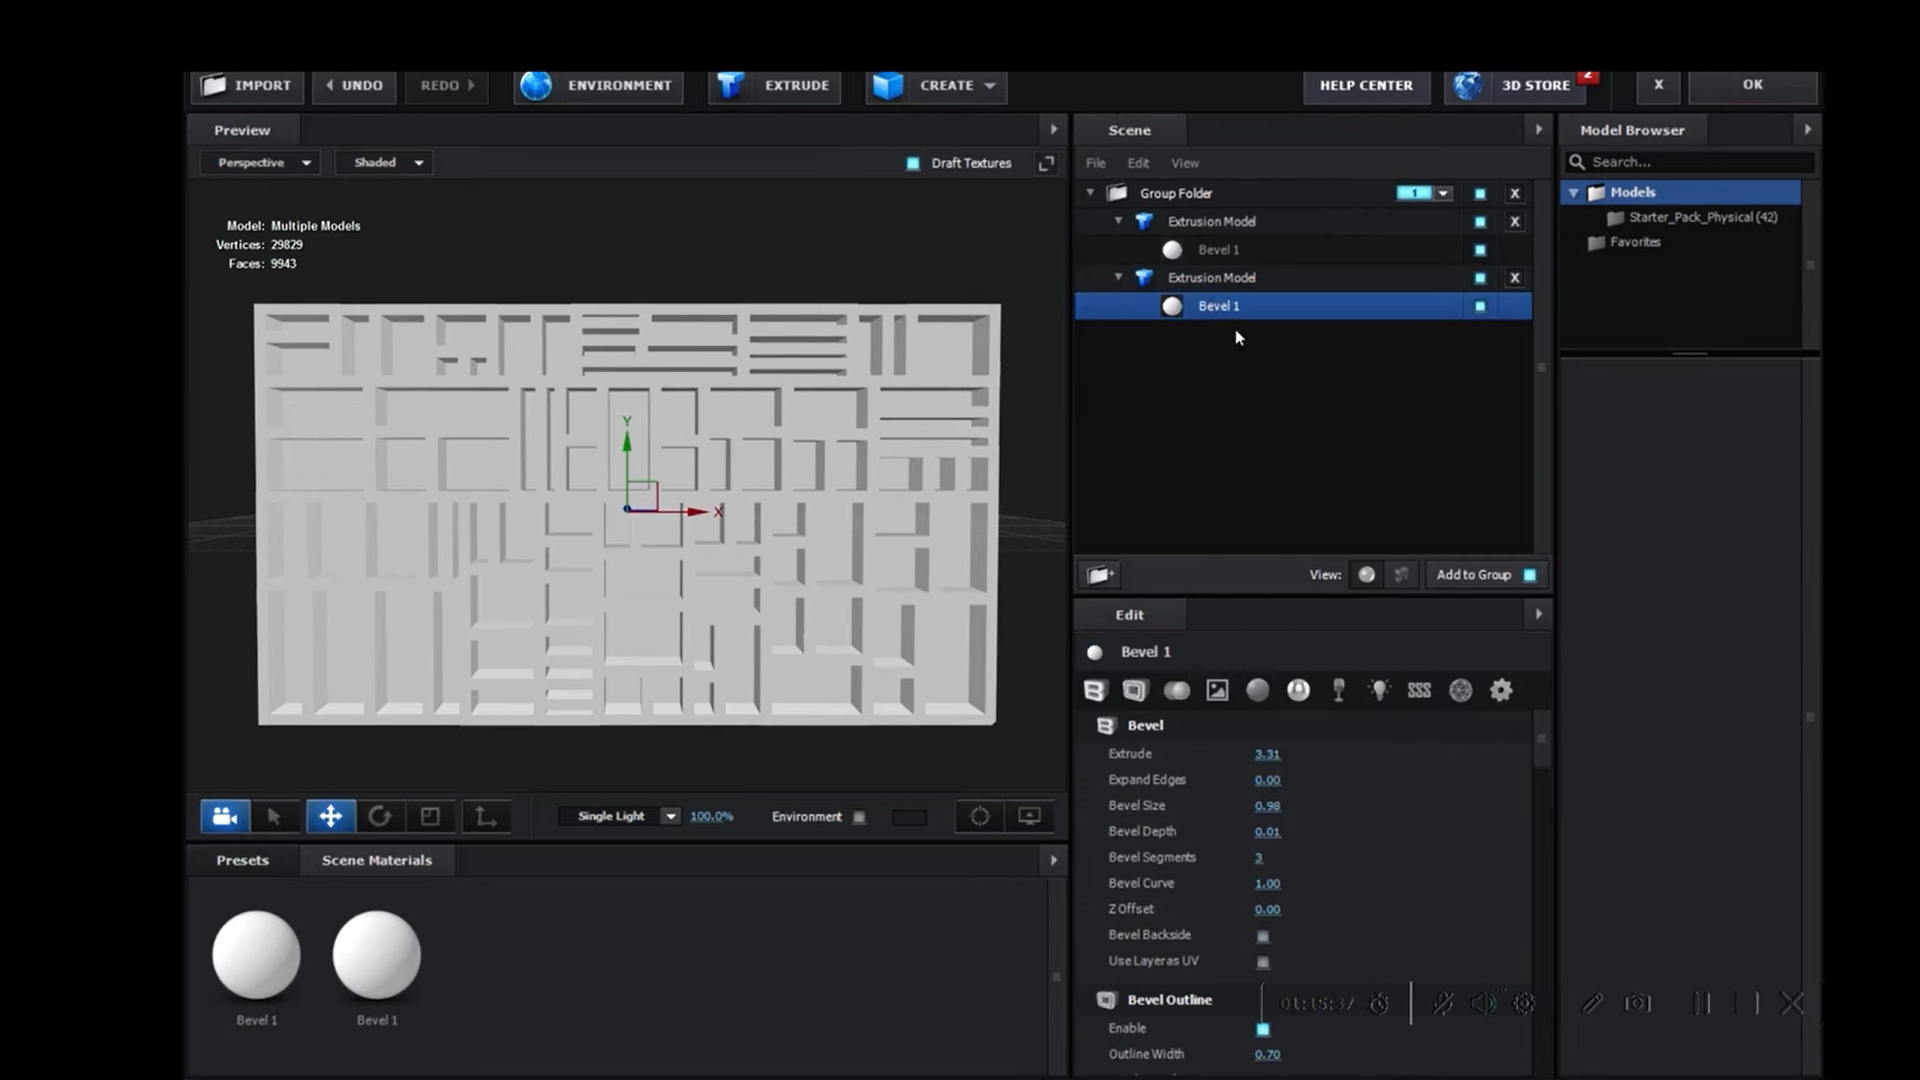The width and height of the screenshot is (1920, 1080).
Task: Toggle Environment checkbox in preview bar
Action: 859,817
